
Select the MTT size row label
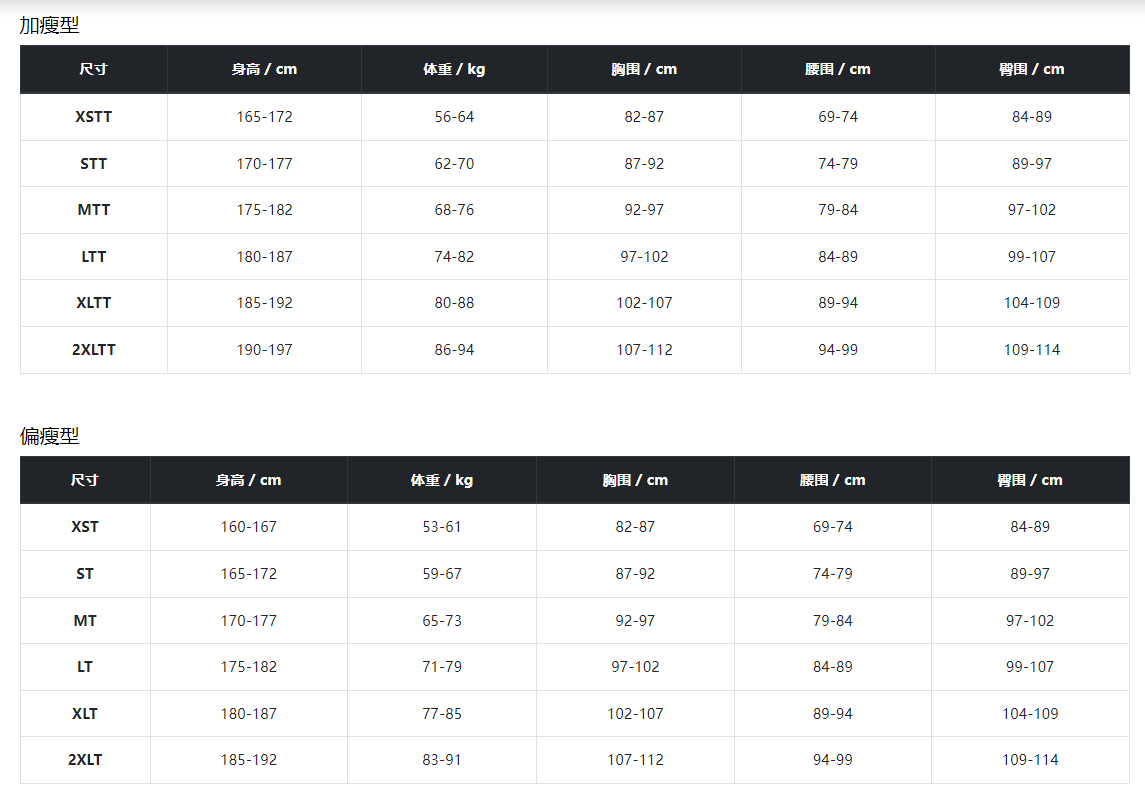click(94, 210)
